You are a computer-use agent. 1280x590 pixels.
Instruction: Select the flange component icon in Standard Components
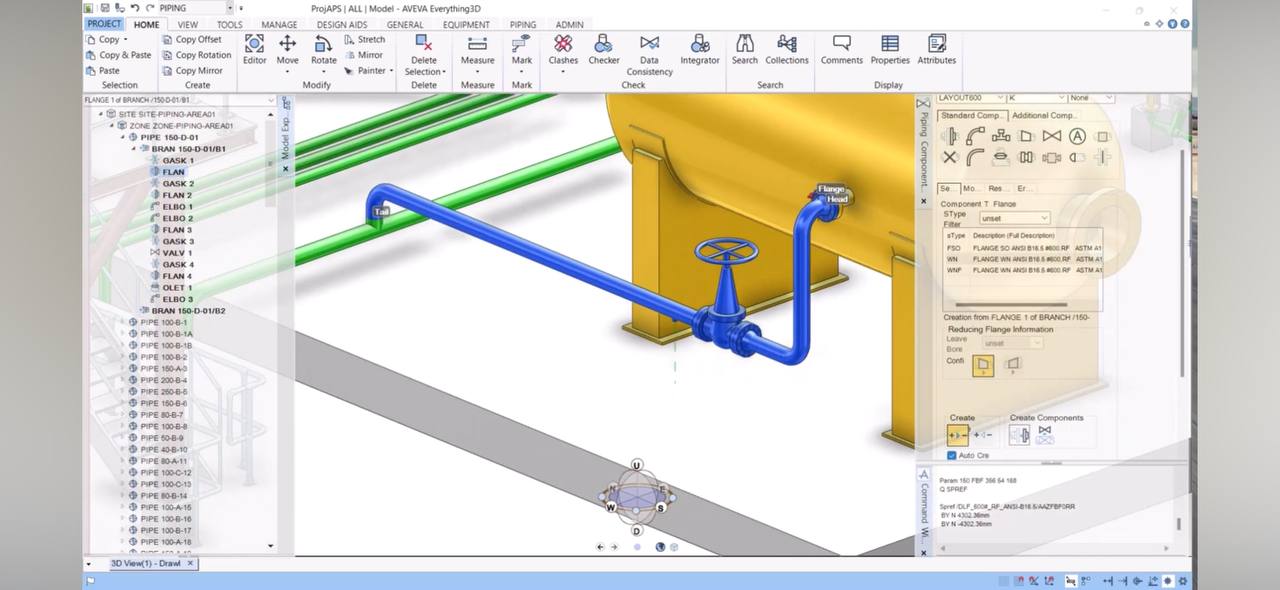951,137
